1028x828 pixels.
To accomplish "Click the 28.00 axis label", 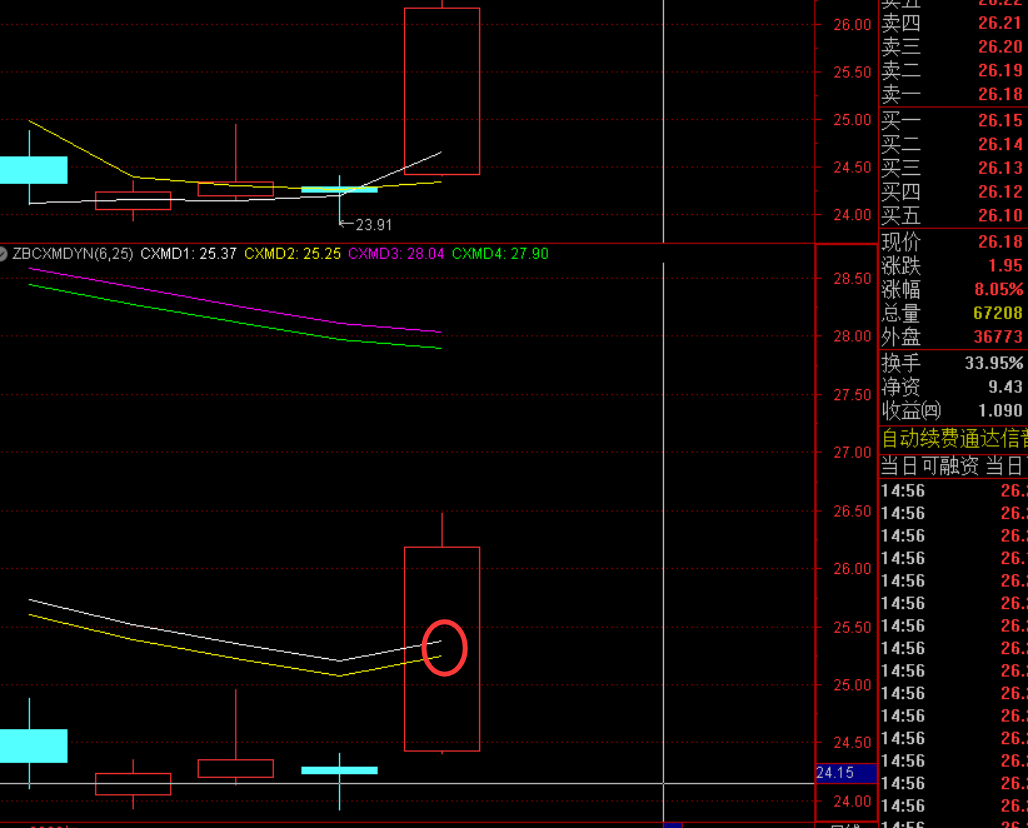I will pos(852,336).
